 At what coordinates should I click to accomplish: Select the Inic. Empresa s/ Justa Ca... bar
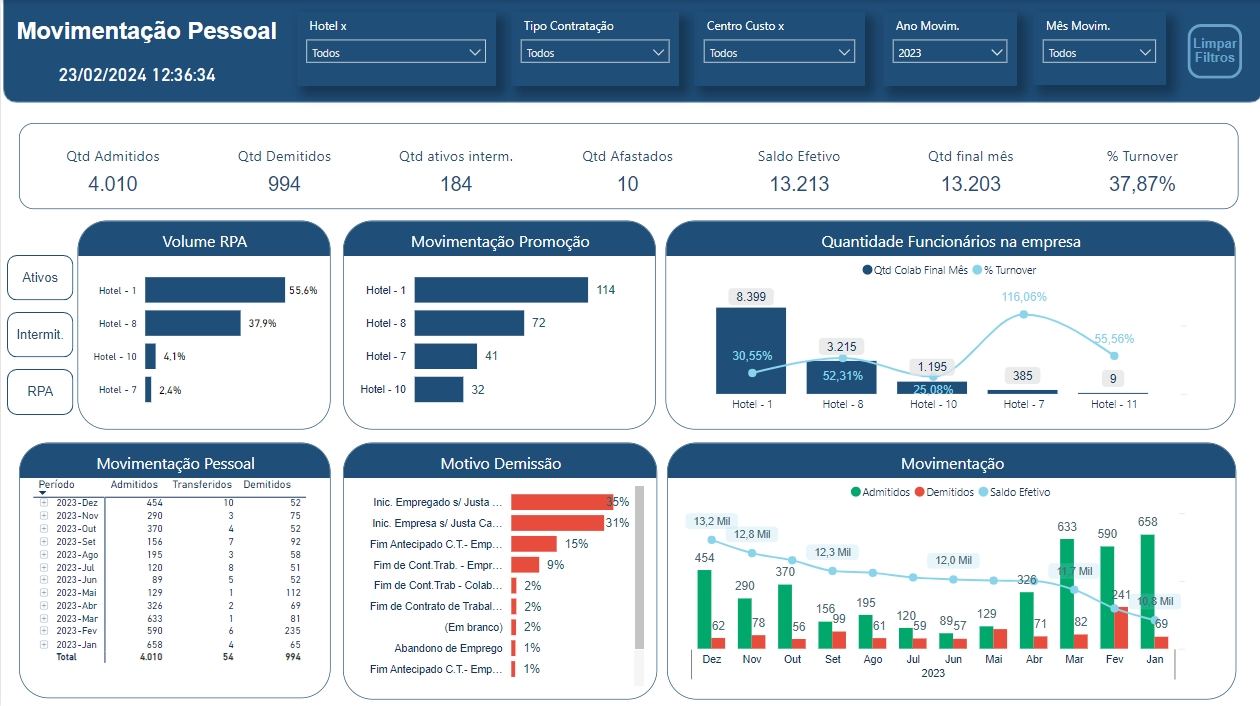(x=557, y=523)
